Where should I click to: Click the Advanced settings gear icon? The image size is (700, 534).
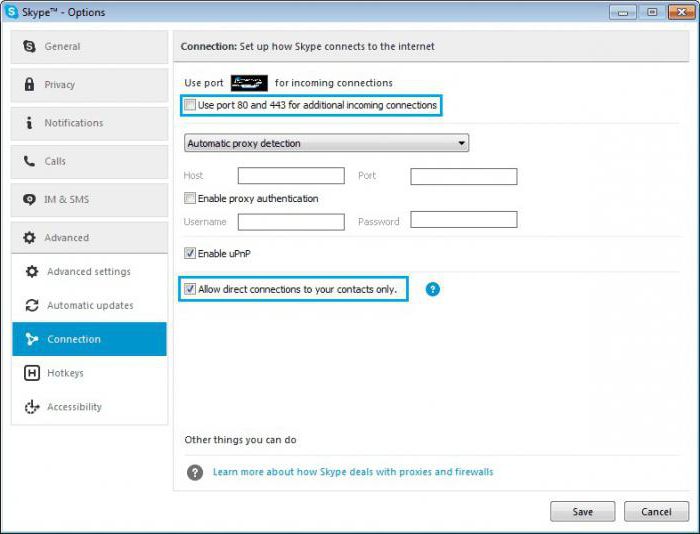[32, 271]
